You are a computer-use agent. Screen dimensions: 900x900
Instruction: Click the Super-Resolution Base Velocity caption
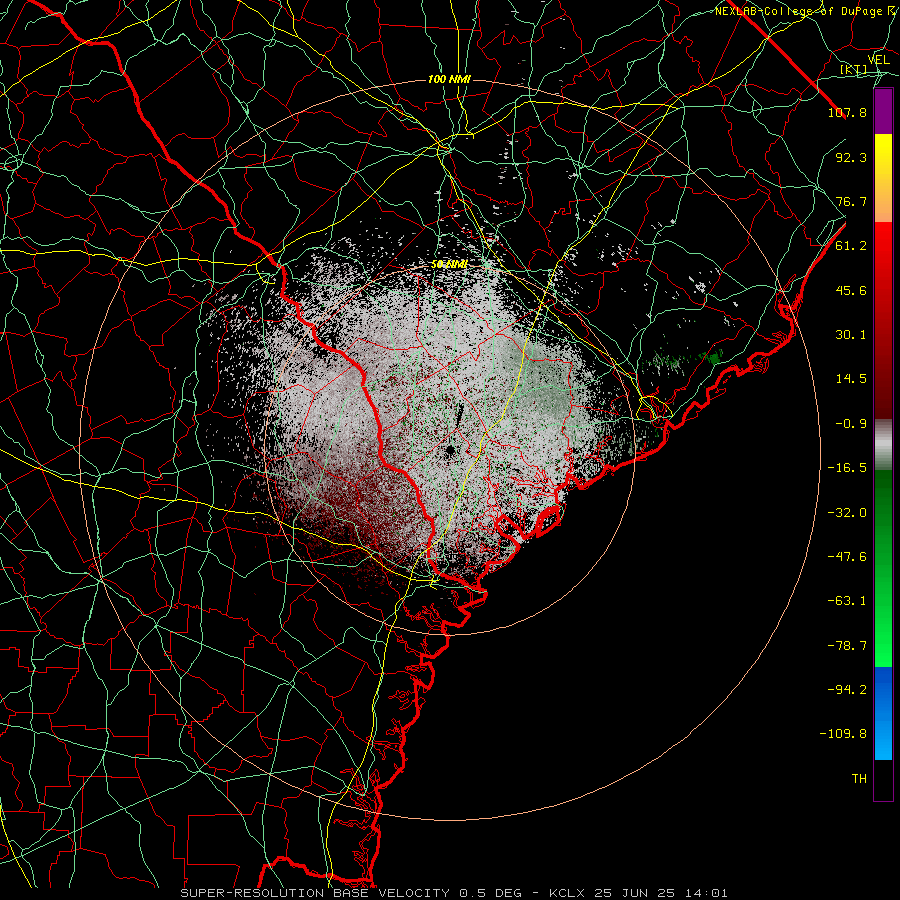(454, 893)
